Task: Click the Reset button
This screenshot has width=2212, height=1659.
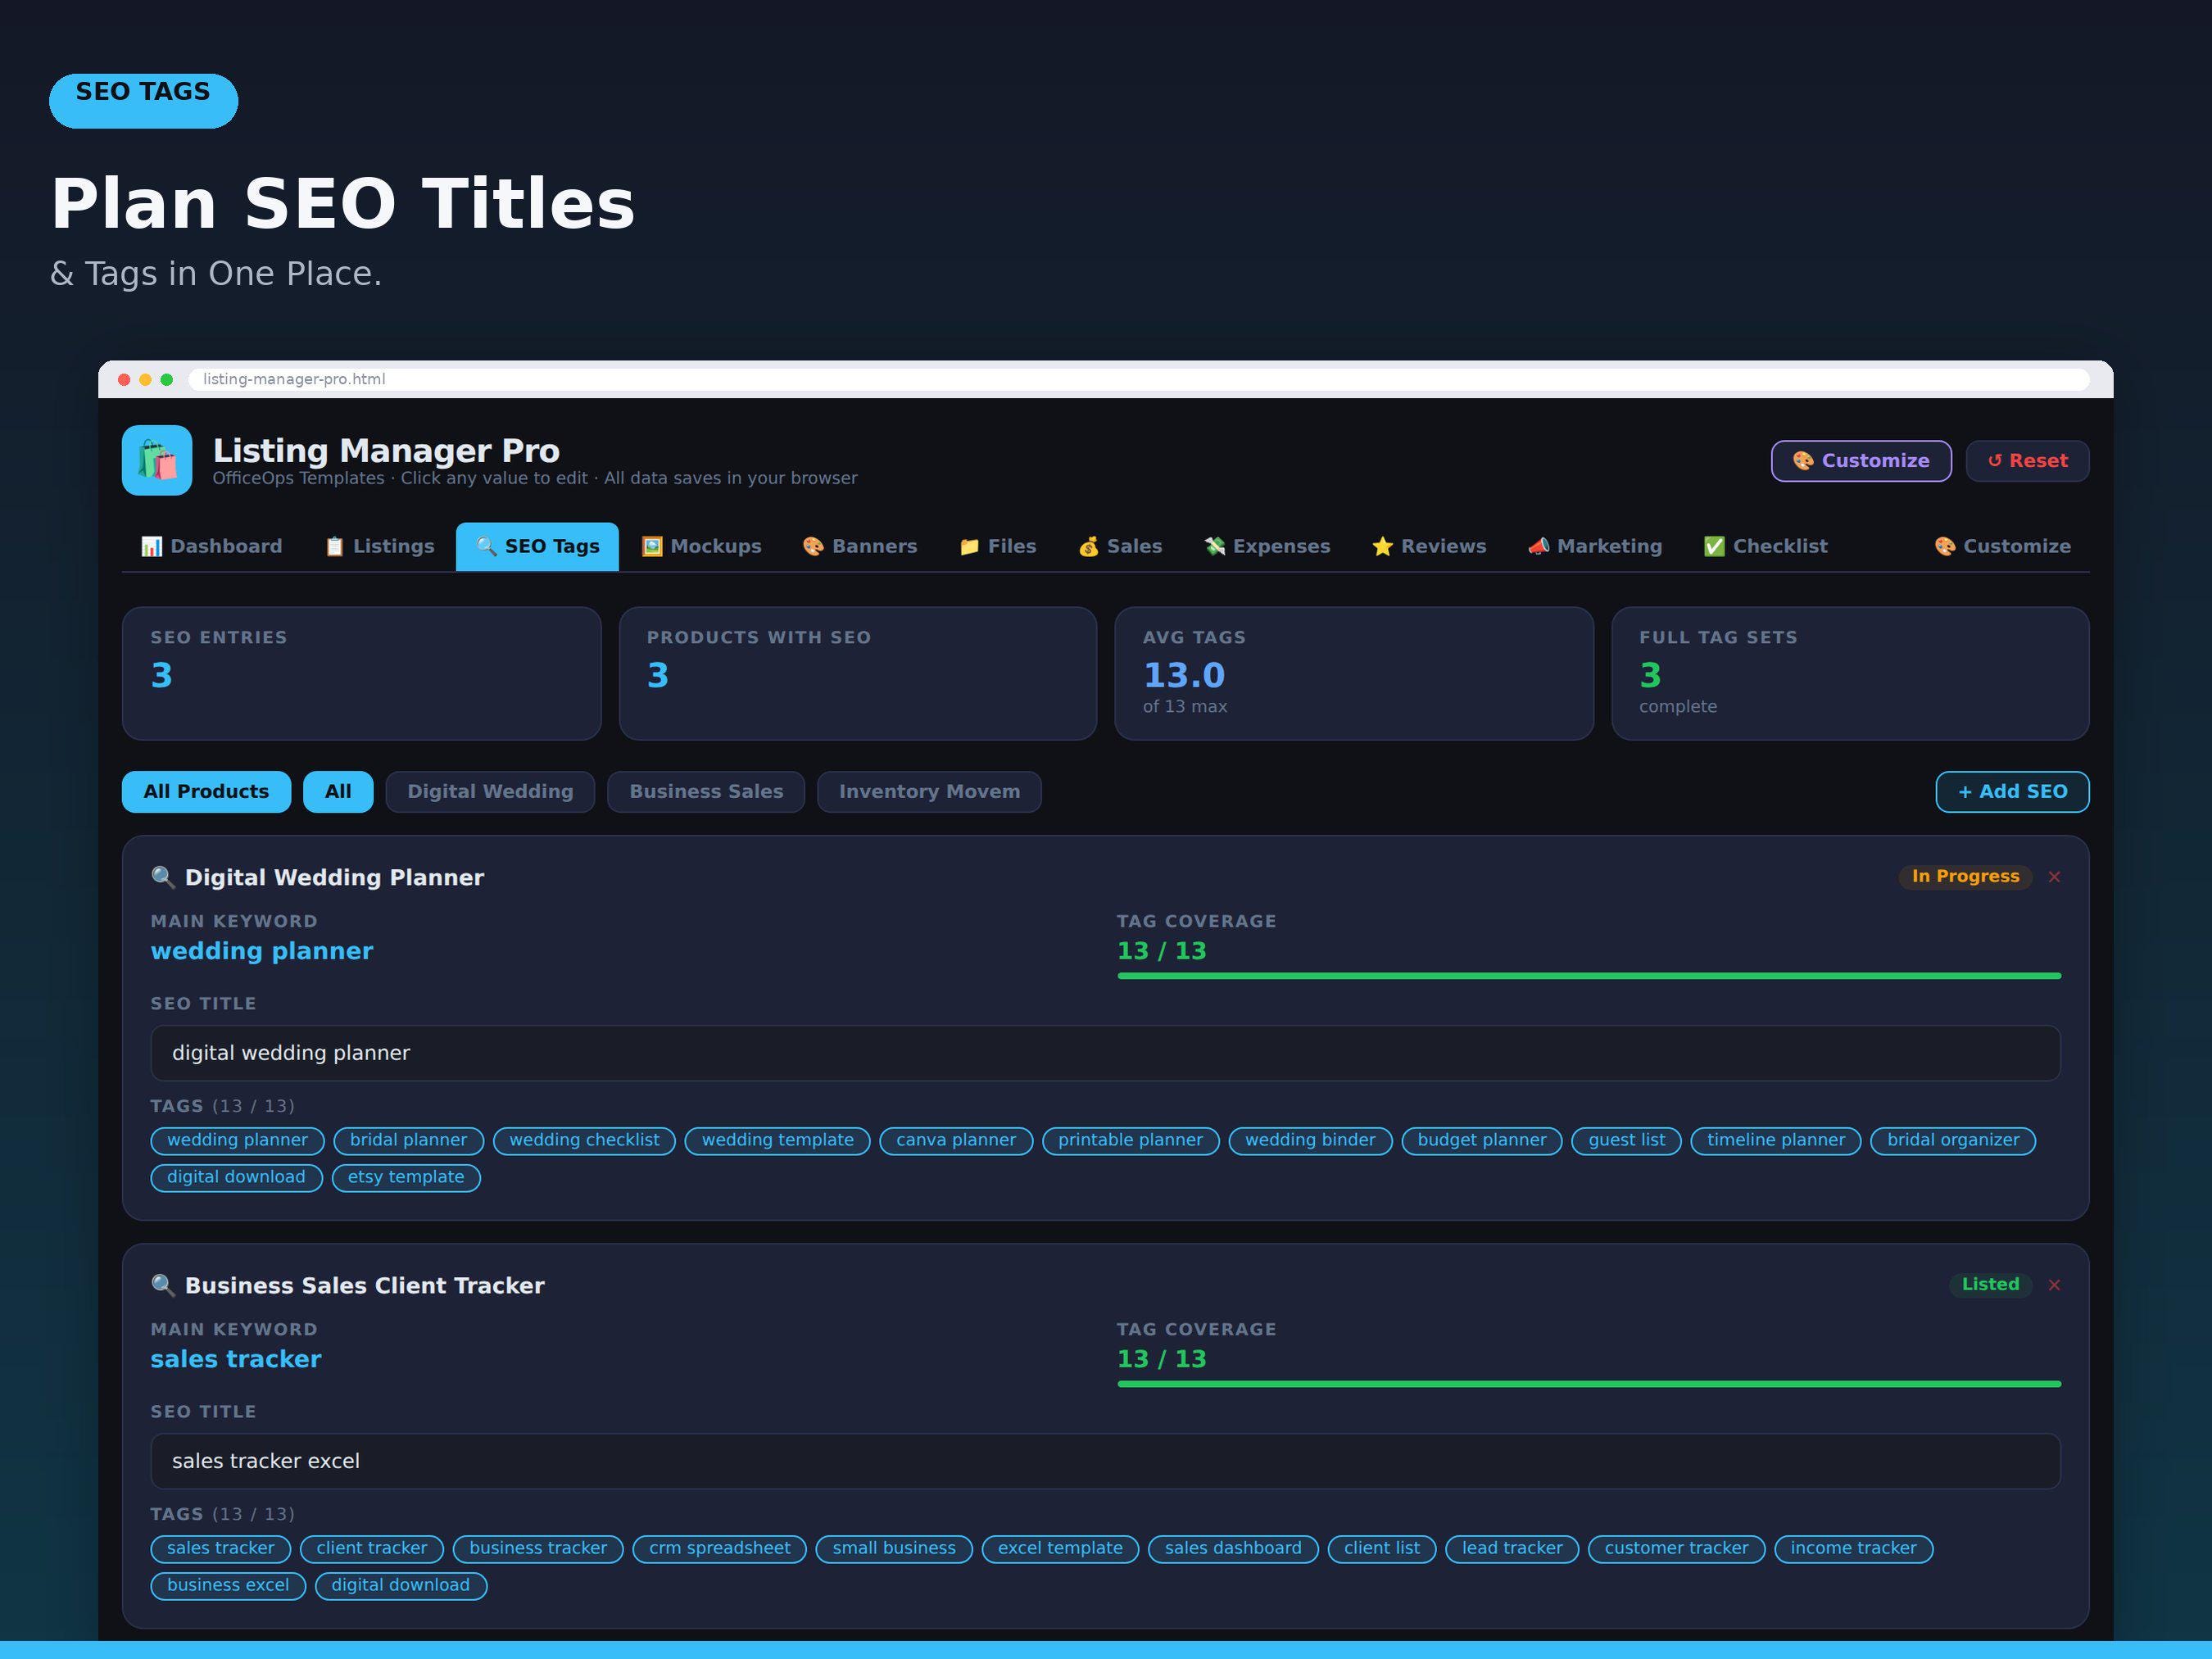Action: pyautogui.click(x=2027, y=461)
